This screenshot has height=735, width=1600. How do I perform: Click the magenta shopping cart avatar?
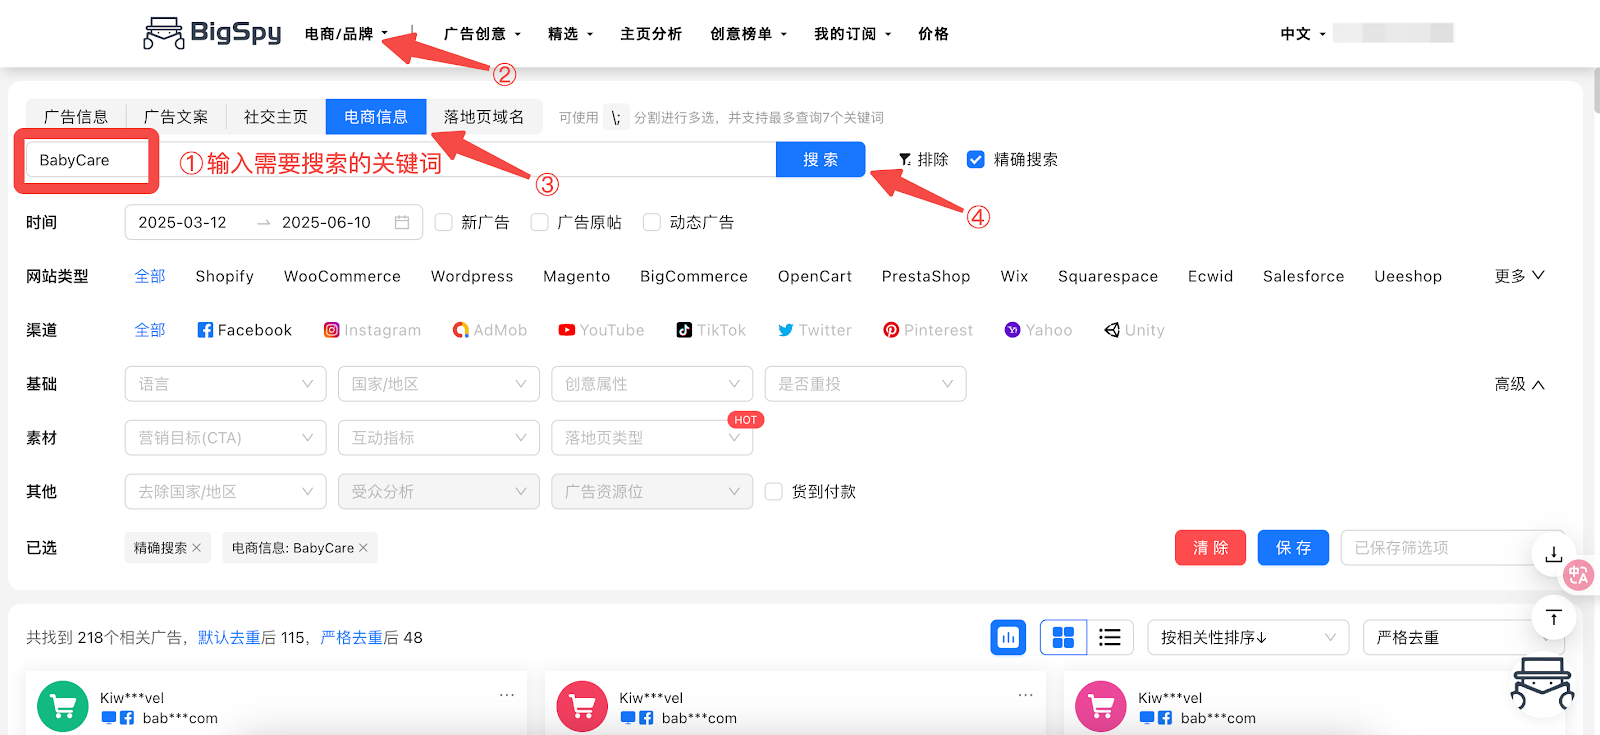(x=1101, y=706)
